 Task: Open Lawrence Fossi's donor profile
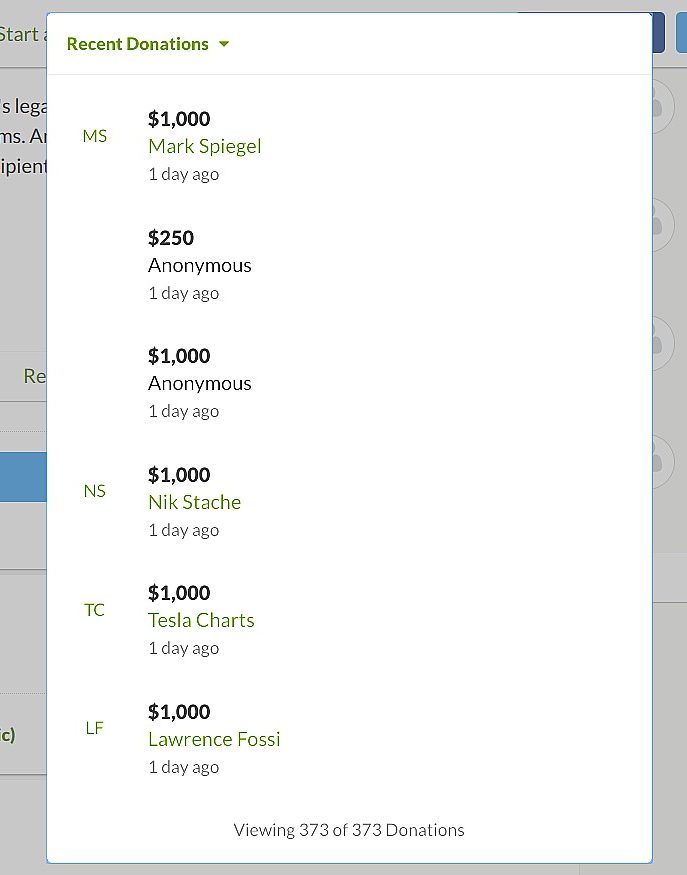214,739
